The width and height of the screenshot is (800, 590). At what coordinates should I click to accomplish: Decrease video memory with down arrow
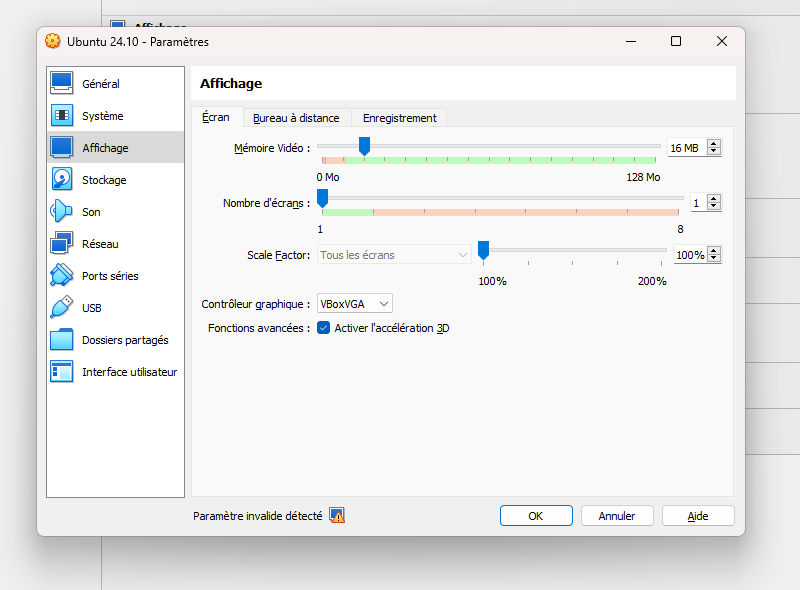coord(714,151)
